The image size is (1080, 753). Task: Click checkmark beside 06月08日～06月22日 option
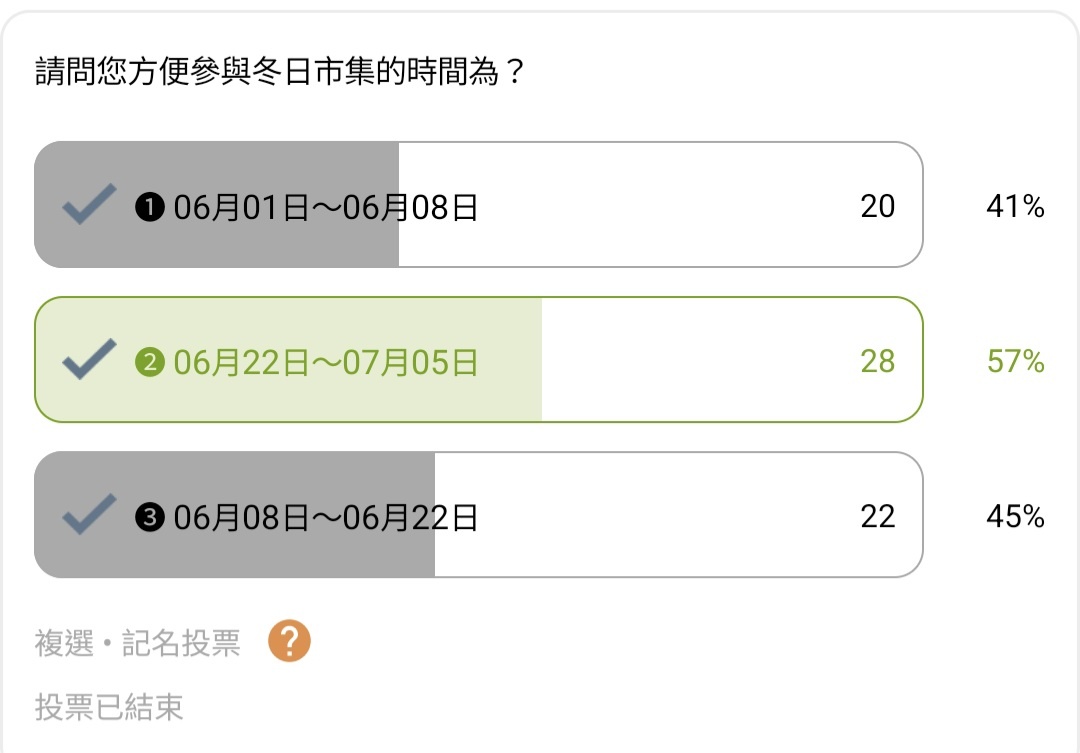click(90, 514)
